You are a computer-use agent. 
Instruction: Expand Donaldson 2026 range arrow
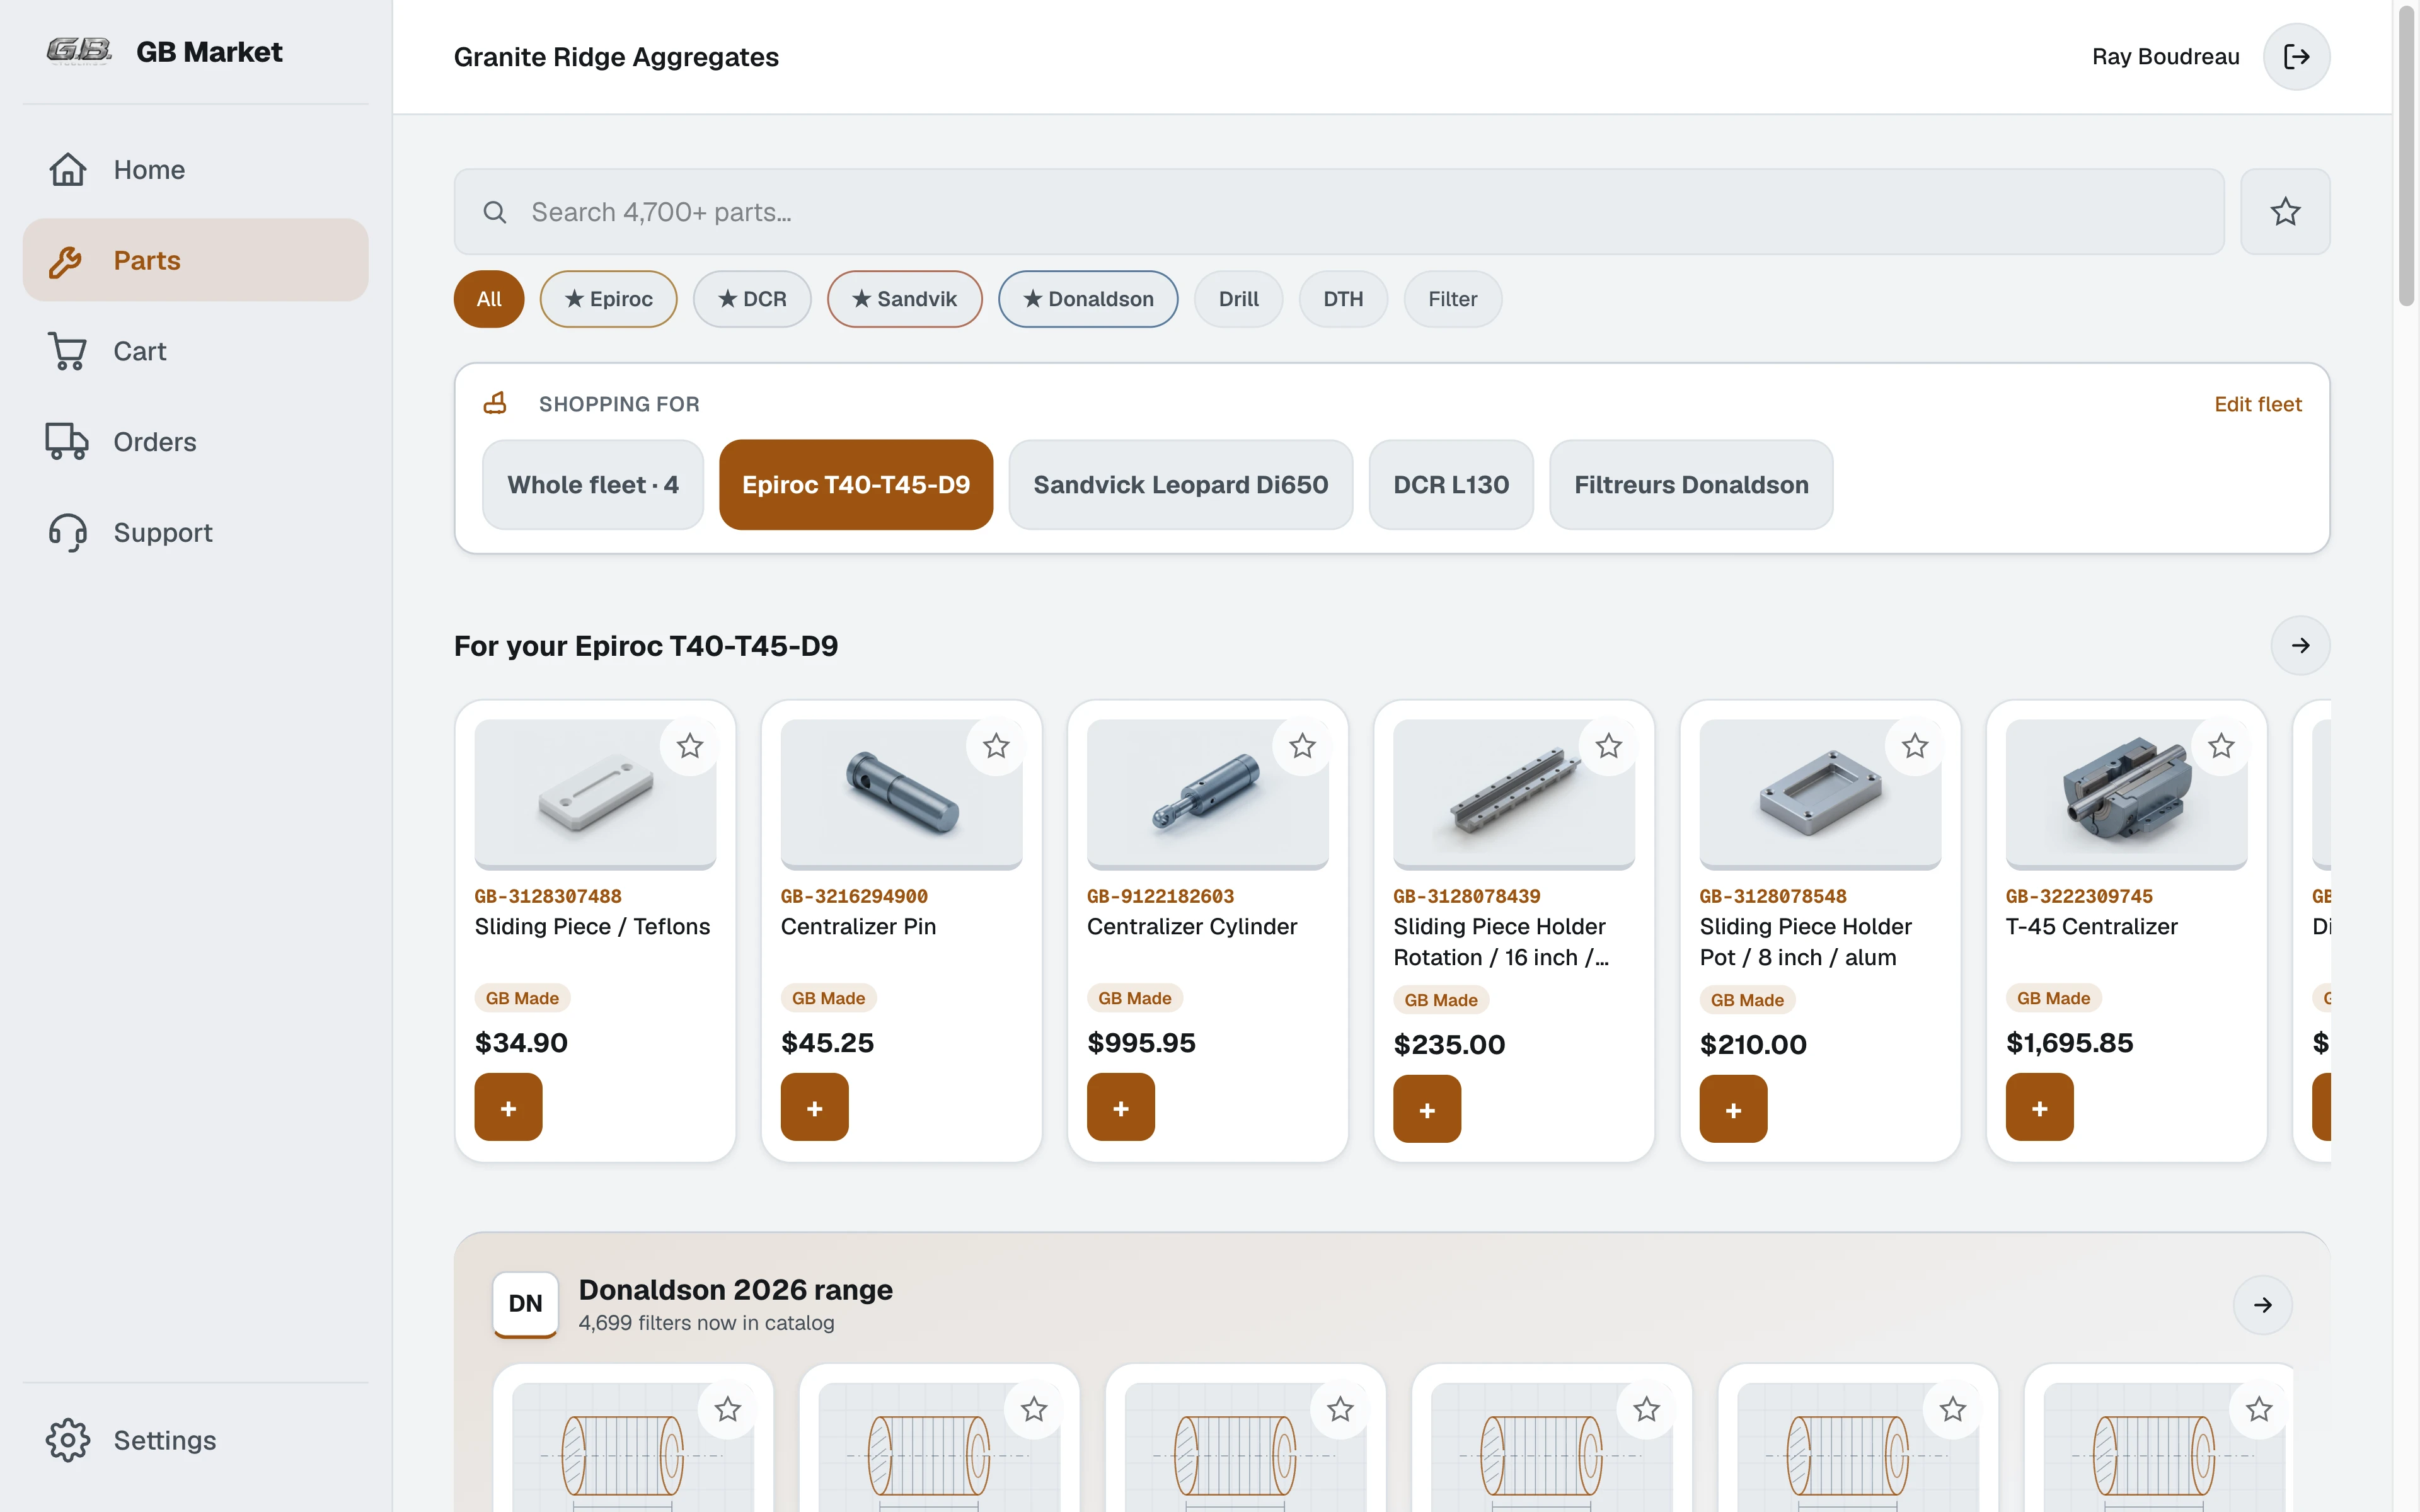click(2262, 1305)
